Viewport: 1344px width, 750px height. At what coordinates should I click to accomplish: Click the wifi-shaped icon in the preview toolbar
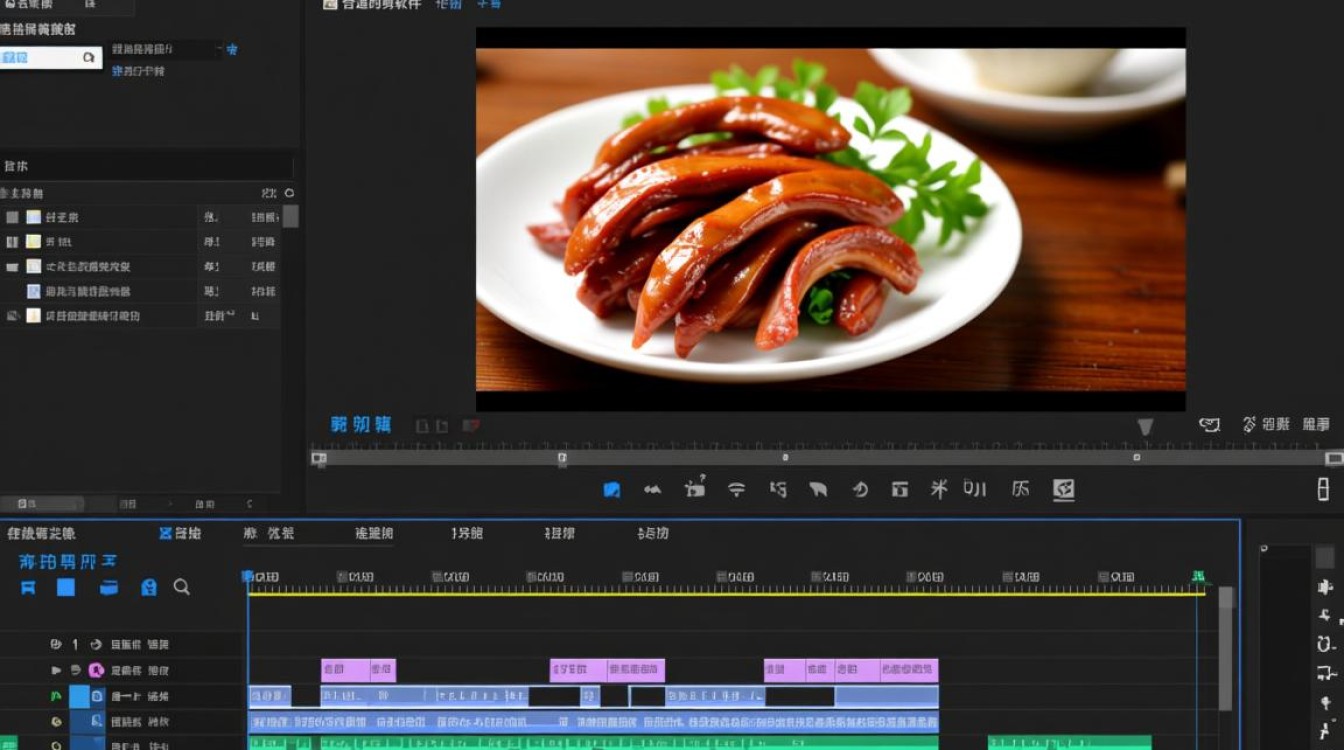tap(737, 490)
